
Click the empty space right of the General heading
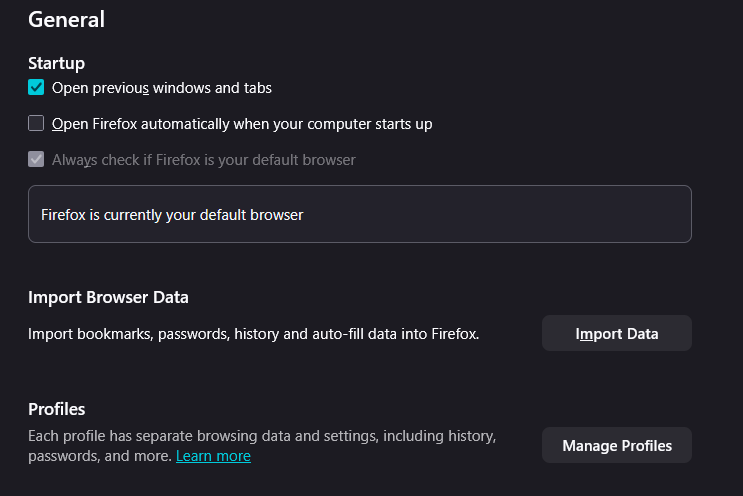pos(400,19)
